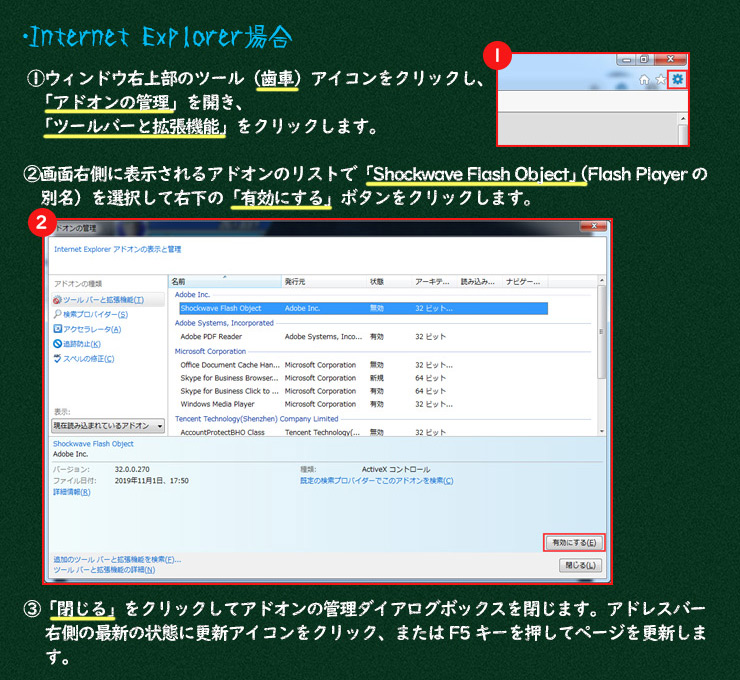This screenshot has height=680, width=740.
Task: Open 追加のツールバーと拡張機能を検索(F)... link
Action: pyautogui.click(x=117, y=559)
